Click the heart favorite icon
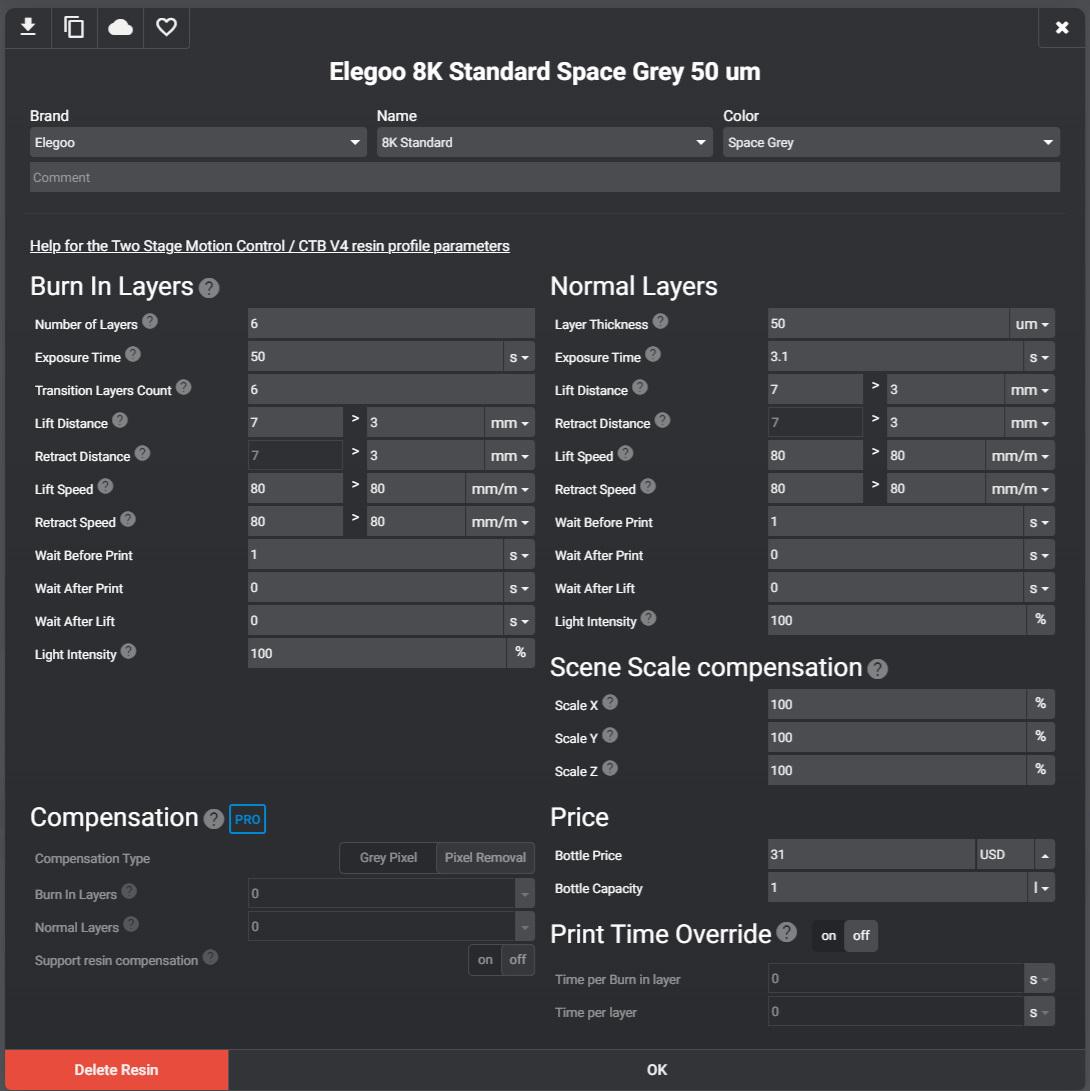 click(166, 27)
